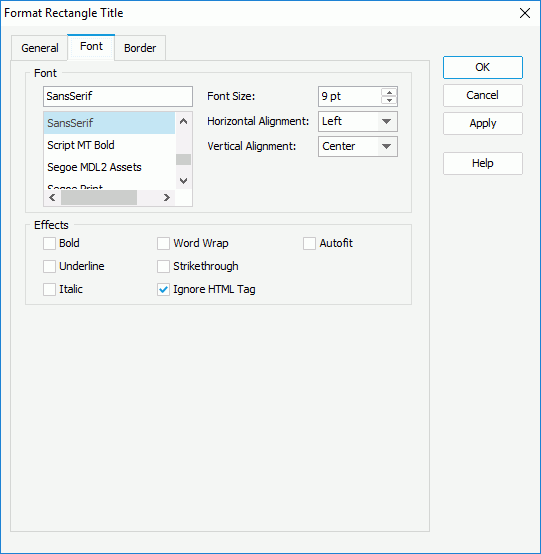Enable the Bold checkbox
The image size is (541, 554).
coord(49,243)
